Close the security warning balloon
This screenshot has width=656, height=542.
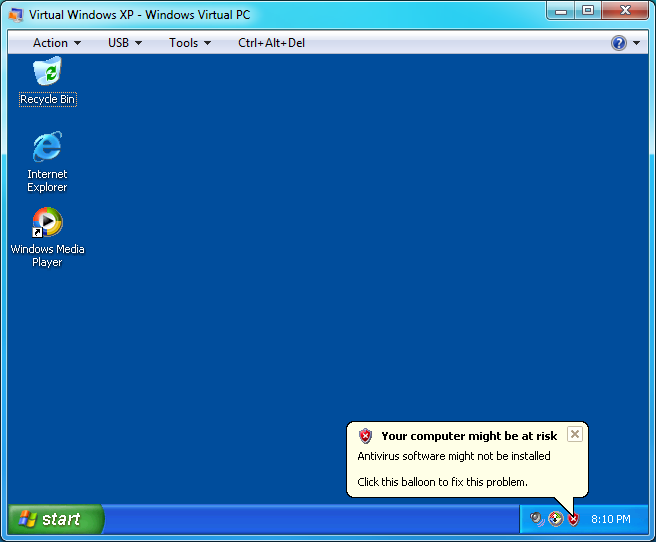click(x=575, y=435)
